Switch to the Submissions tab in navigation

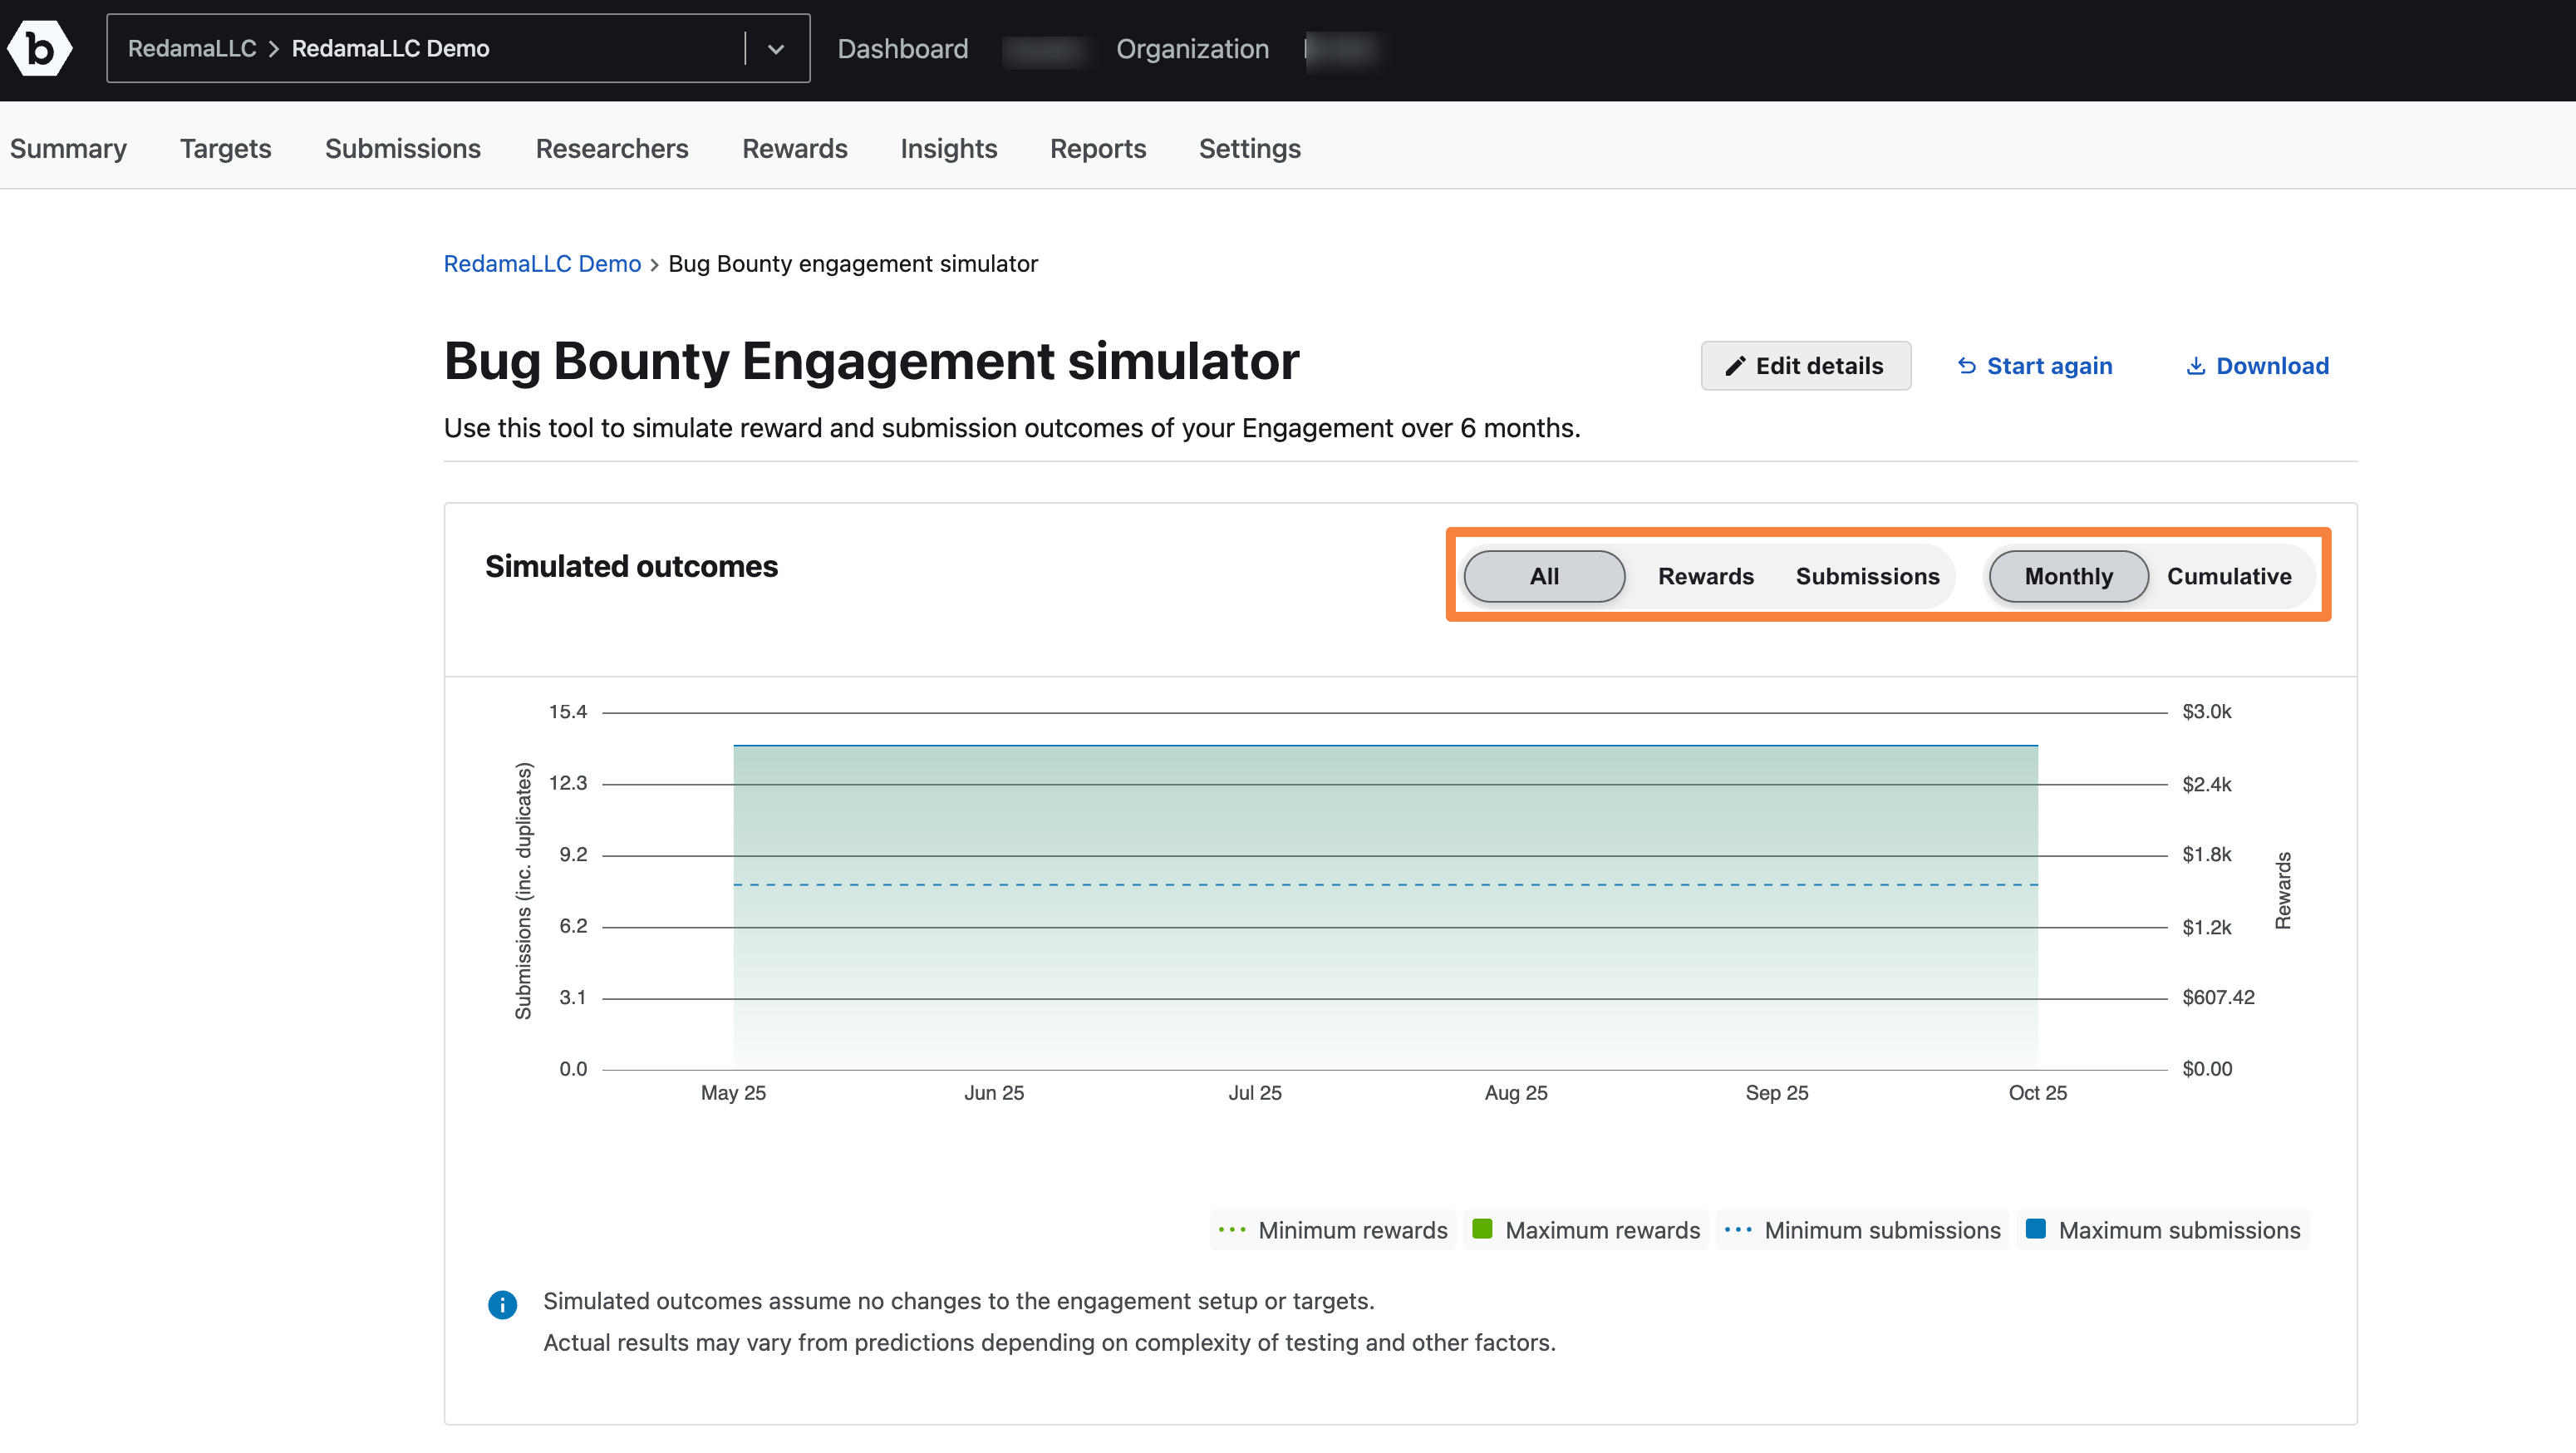tap(403, 148)
